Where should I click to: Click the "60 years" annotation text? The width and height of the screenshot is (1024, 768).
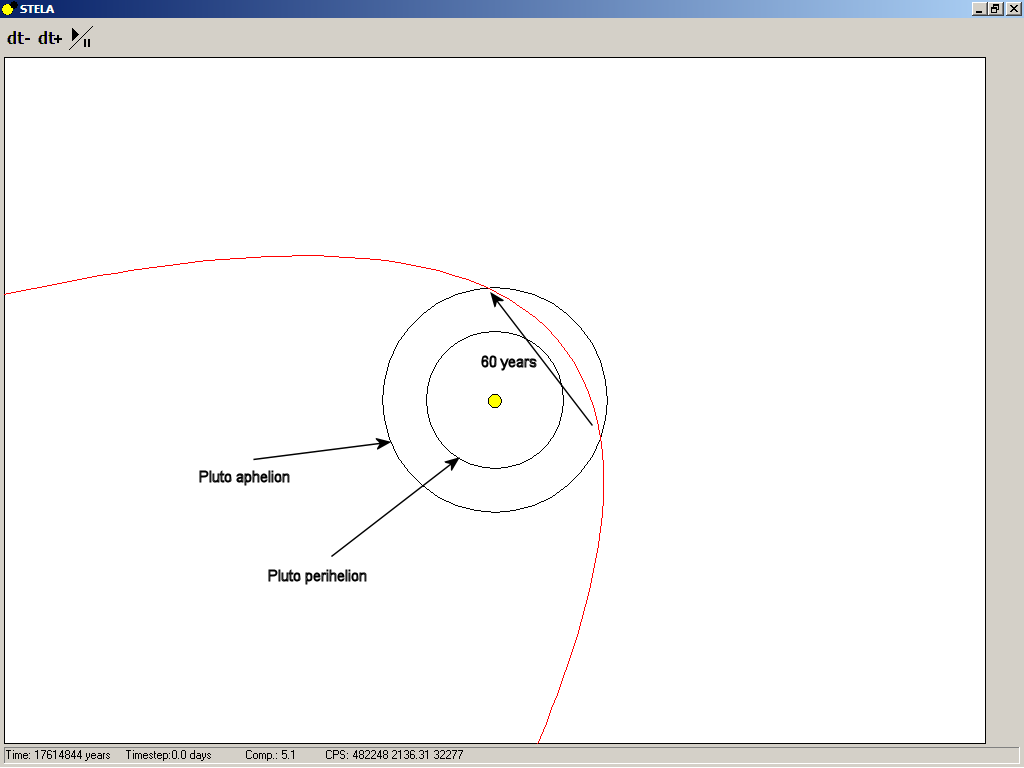[508, 362]
